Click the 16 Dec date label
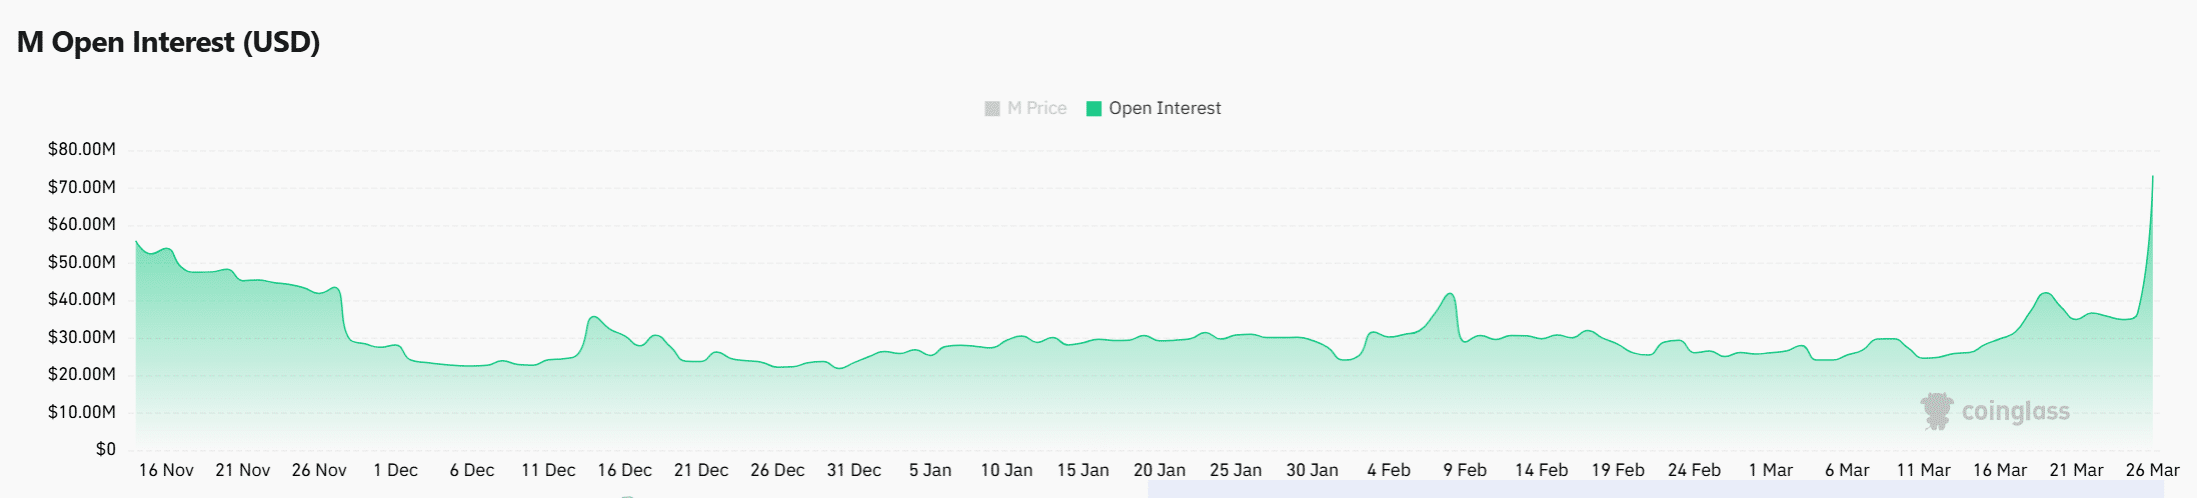This screenshot has height=498, width=2197. 624,470
